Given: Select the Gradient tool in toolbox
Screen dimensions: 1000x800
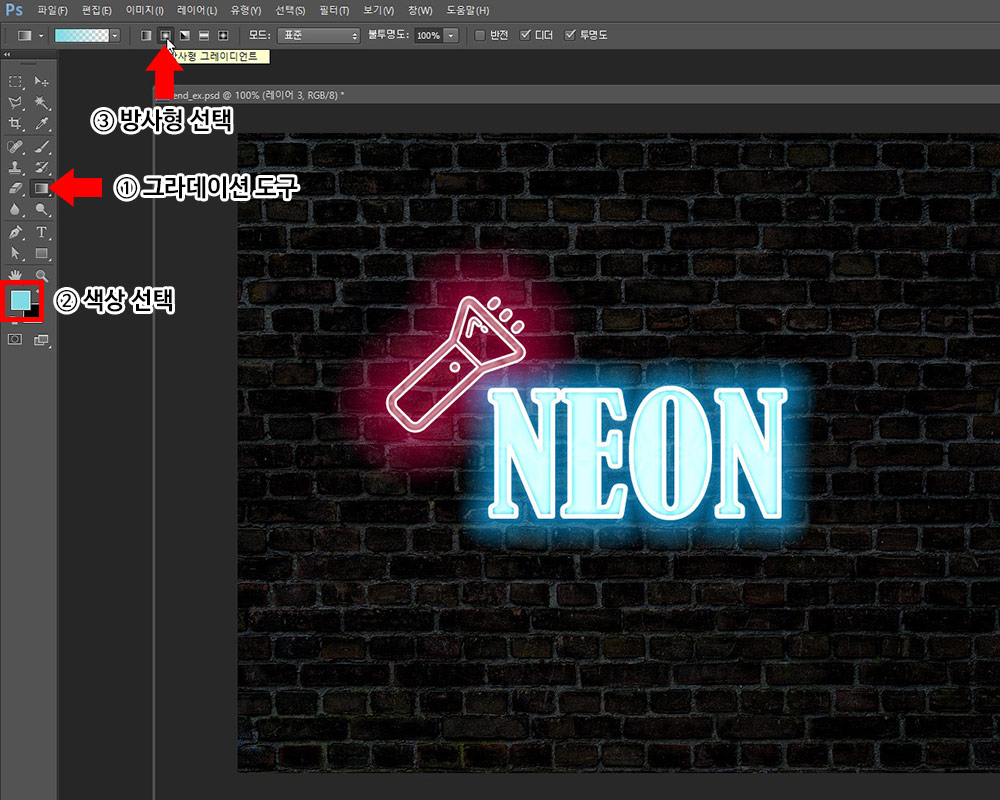Looking at the screenshot, I should [41, 188].
